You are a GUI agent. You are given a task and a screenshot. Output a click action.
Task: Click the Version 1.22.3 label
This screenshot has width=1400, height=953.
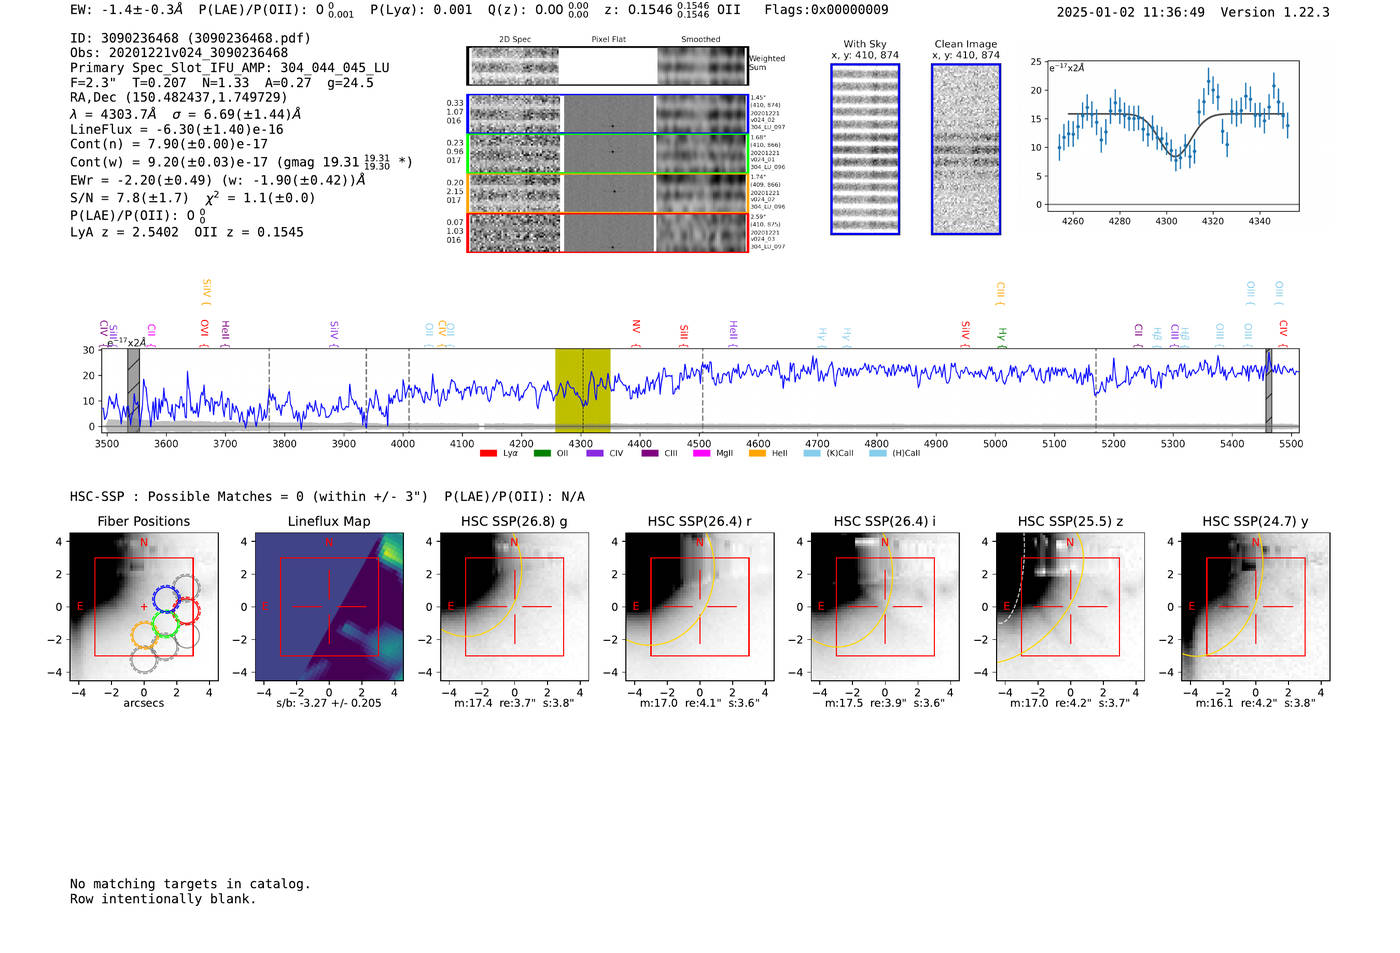1275,12
